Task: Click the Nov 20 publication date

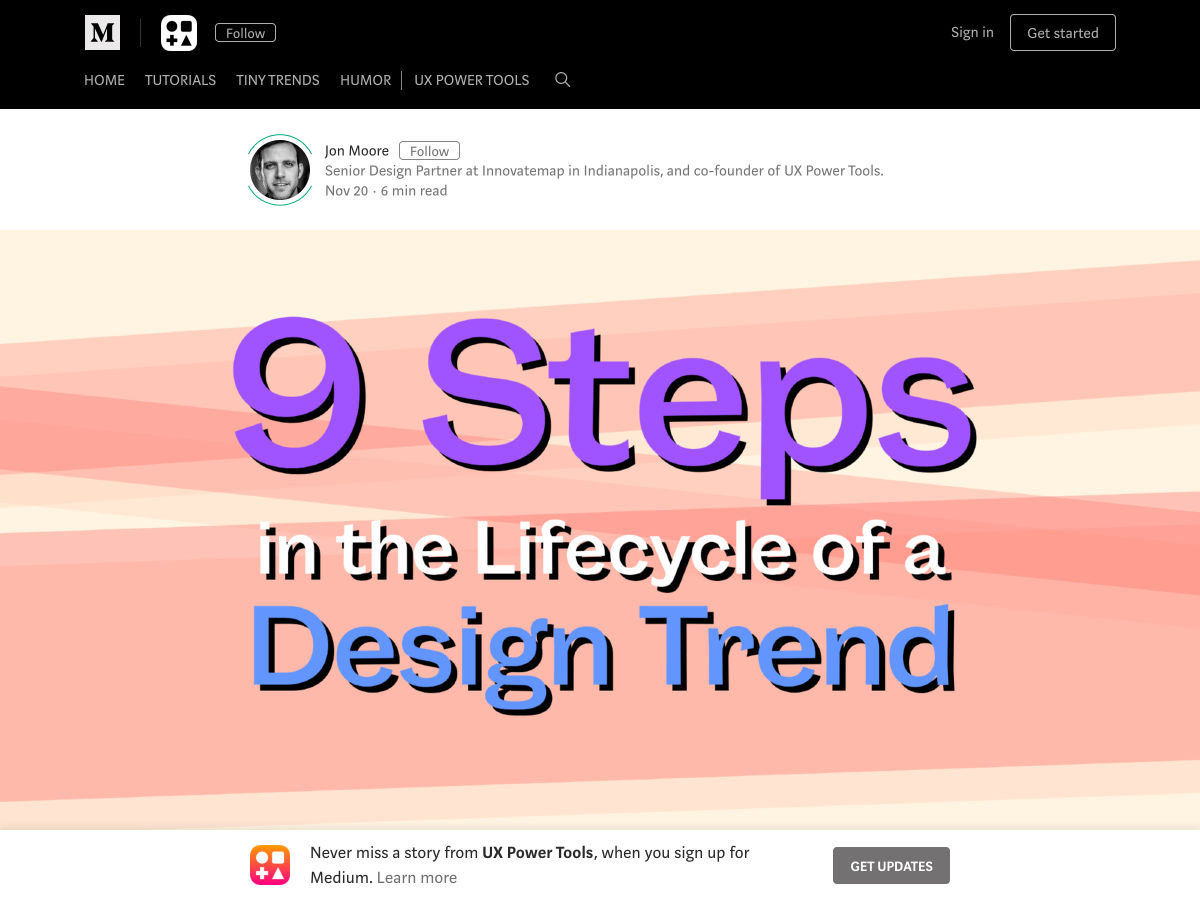Action: [346, 191]
